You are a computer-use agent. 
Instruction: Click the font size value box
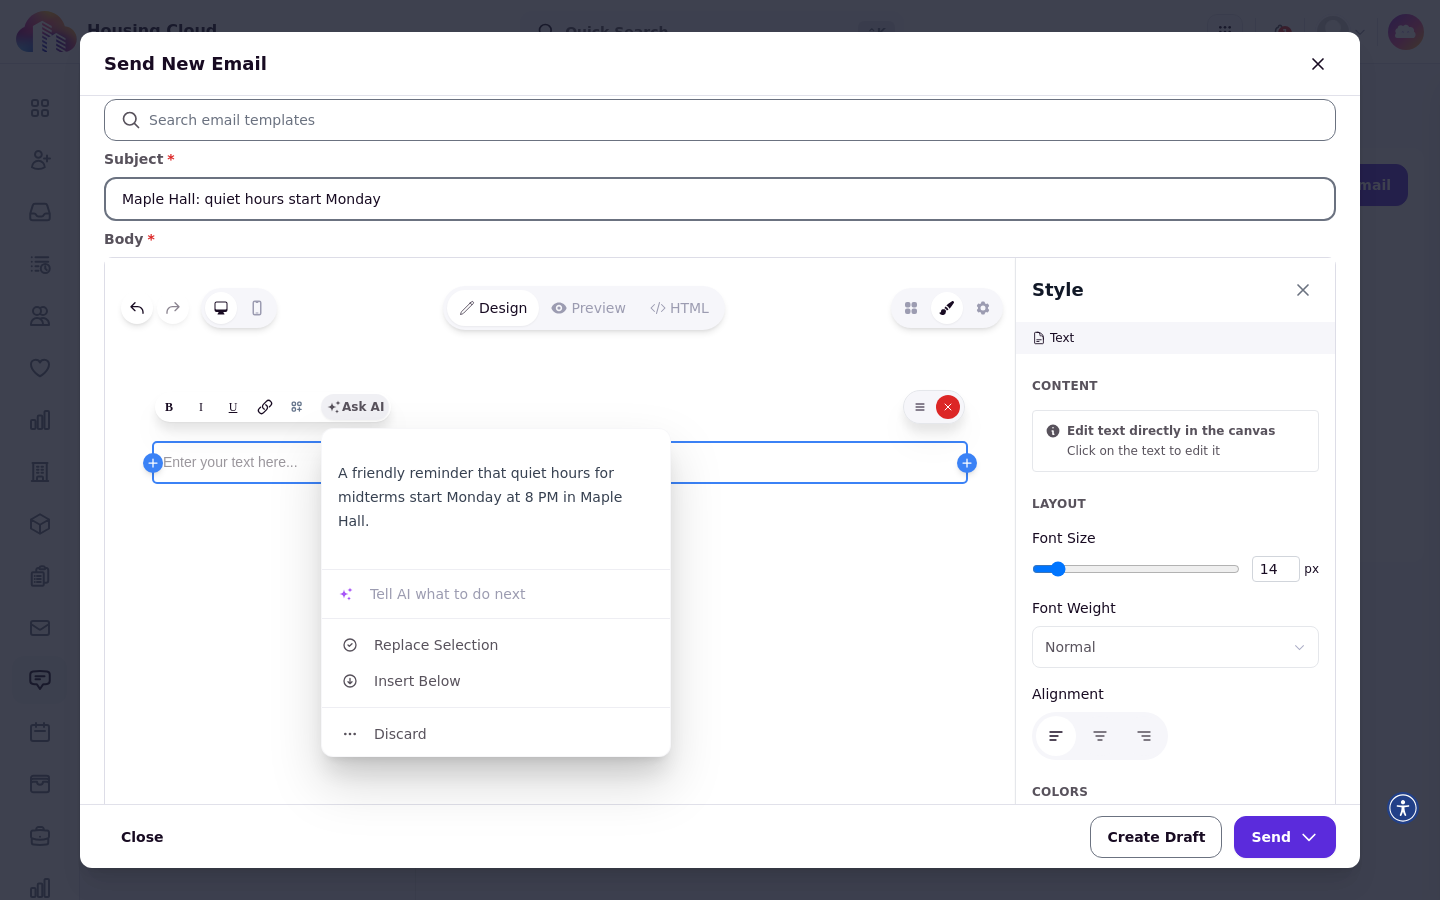pyautogui.click(x=1275, y=569)
